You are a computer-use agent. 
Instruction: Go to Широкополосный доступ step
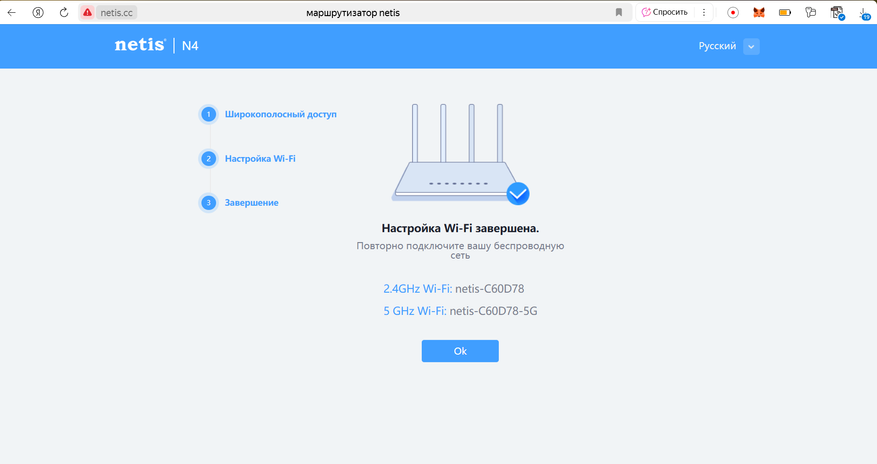tap(280, 114)
